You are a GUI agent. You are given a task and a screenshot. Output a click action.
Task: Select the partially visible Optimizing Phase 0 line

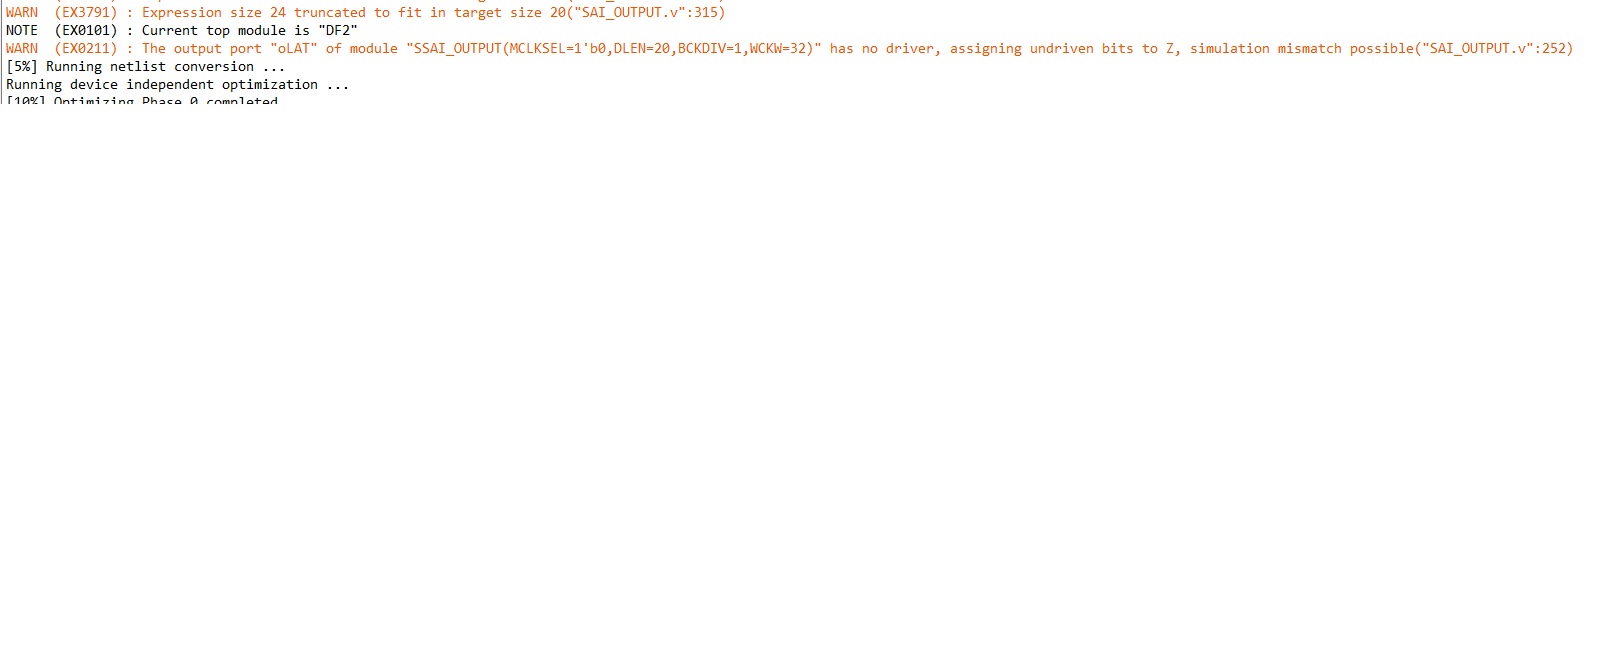pos(142,101)
